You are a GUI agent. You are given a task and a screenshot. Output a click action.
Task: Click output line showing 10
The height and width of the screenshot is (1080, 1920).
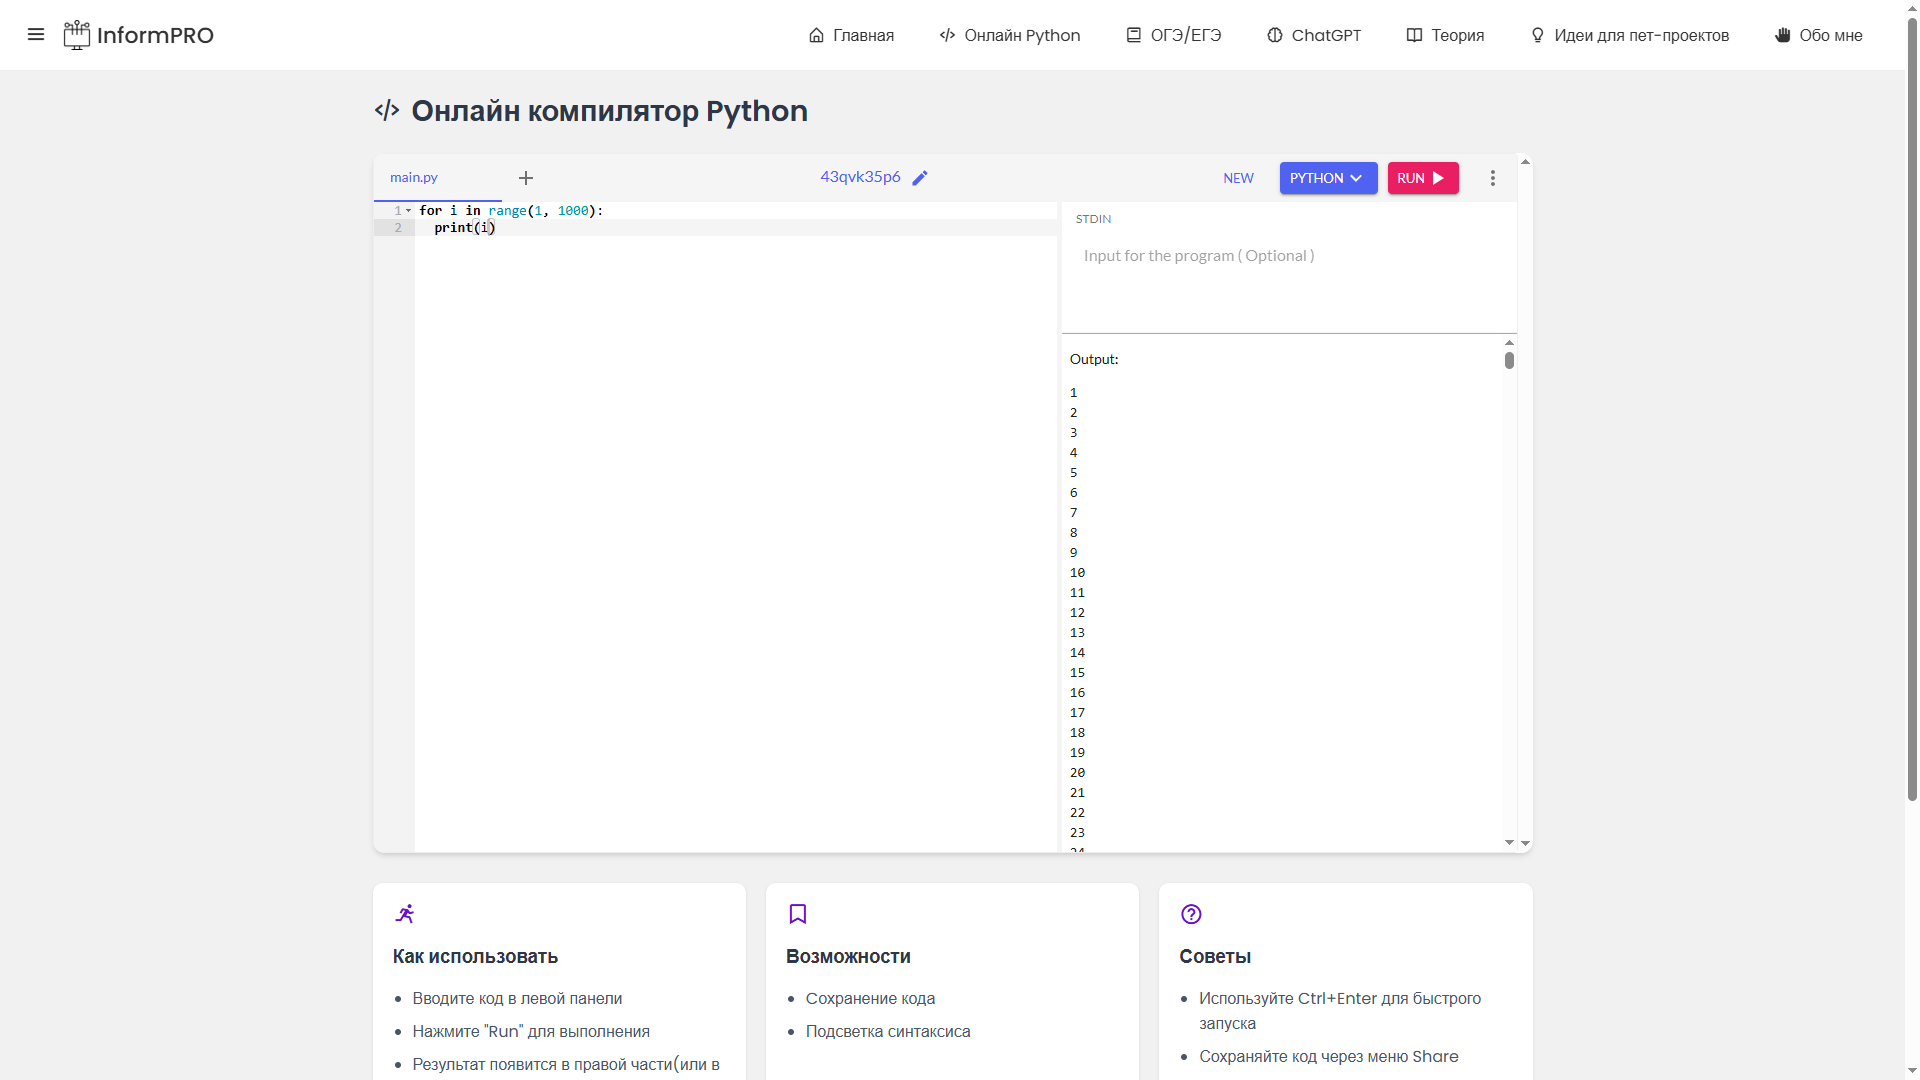(1077, 573)
